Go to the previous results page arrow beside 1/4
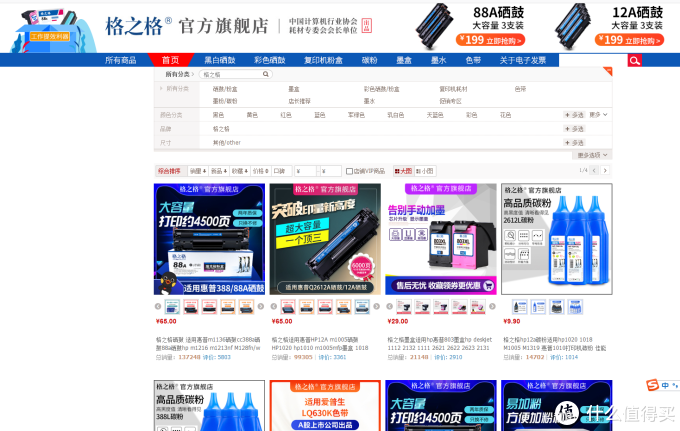This screenshot has width=680, height=431. [594, 170]
